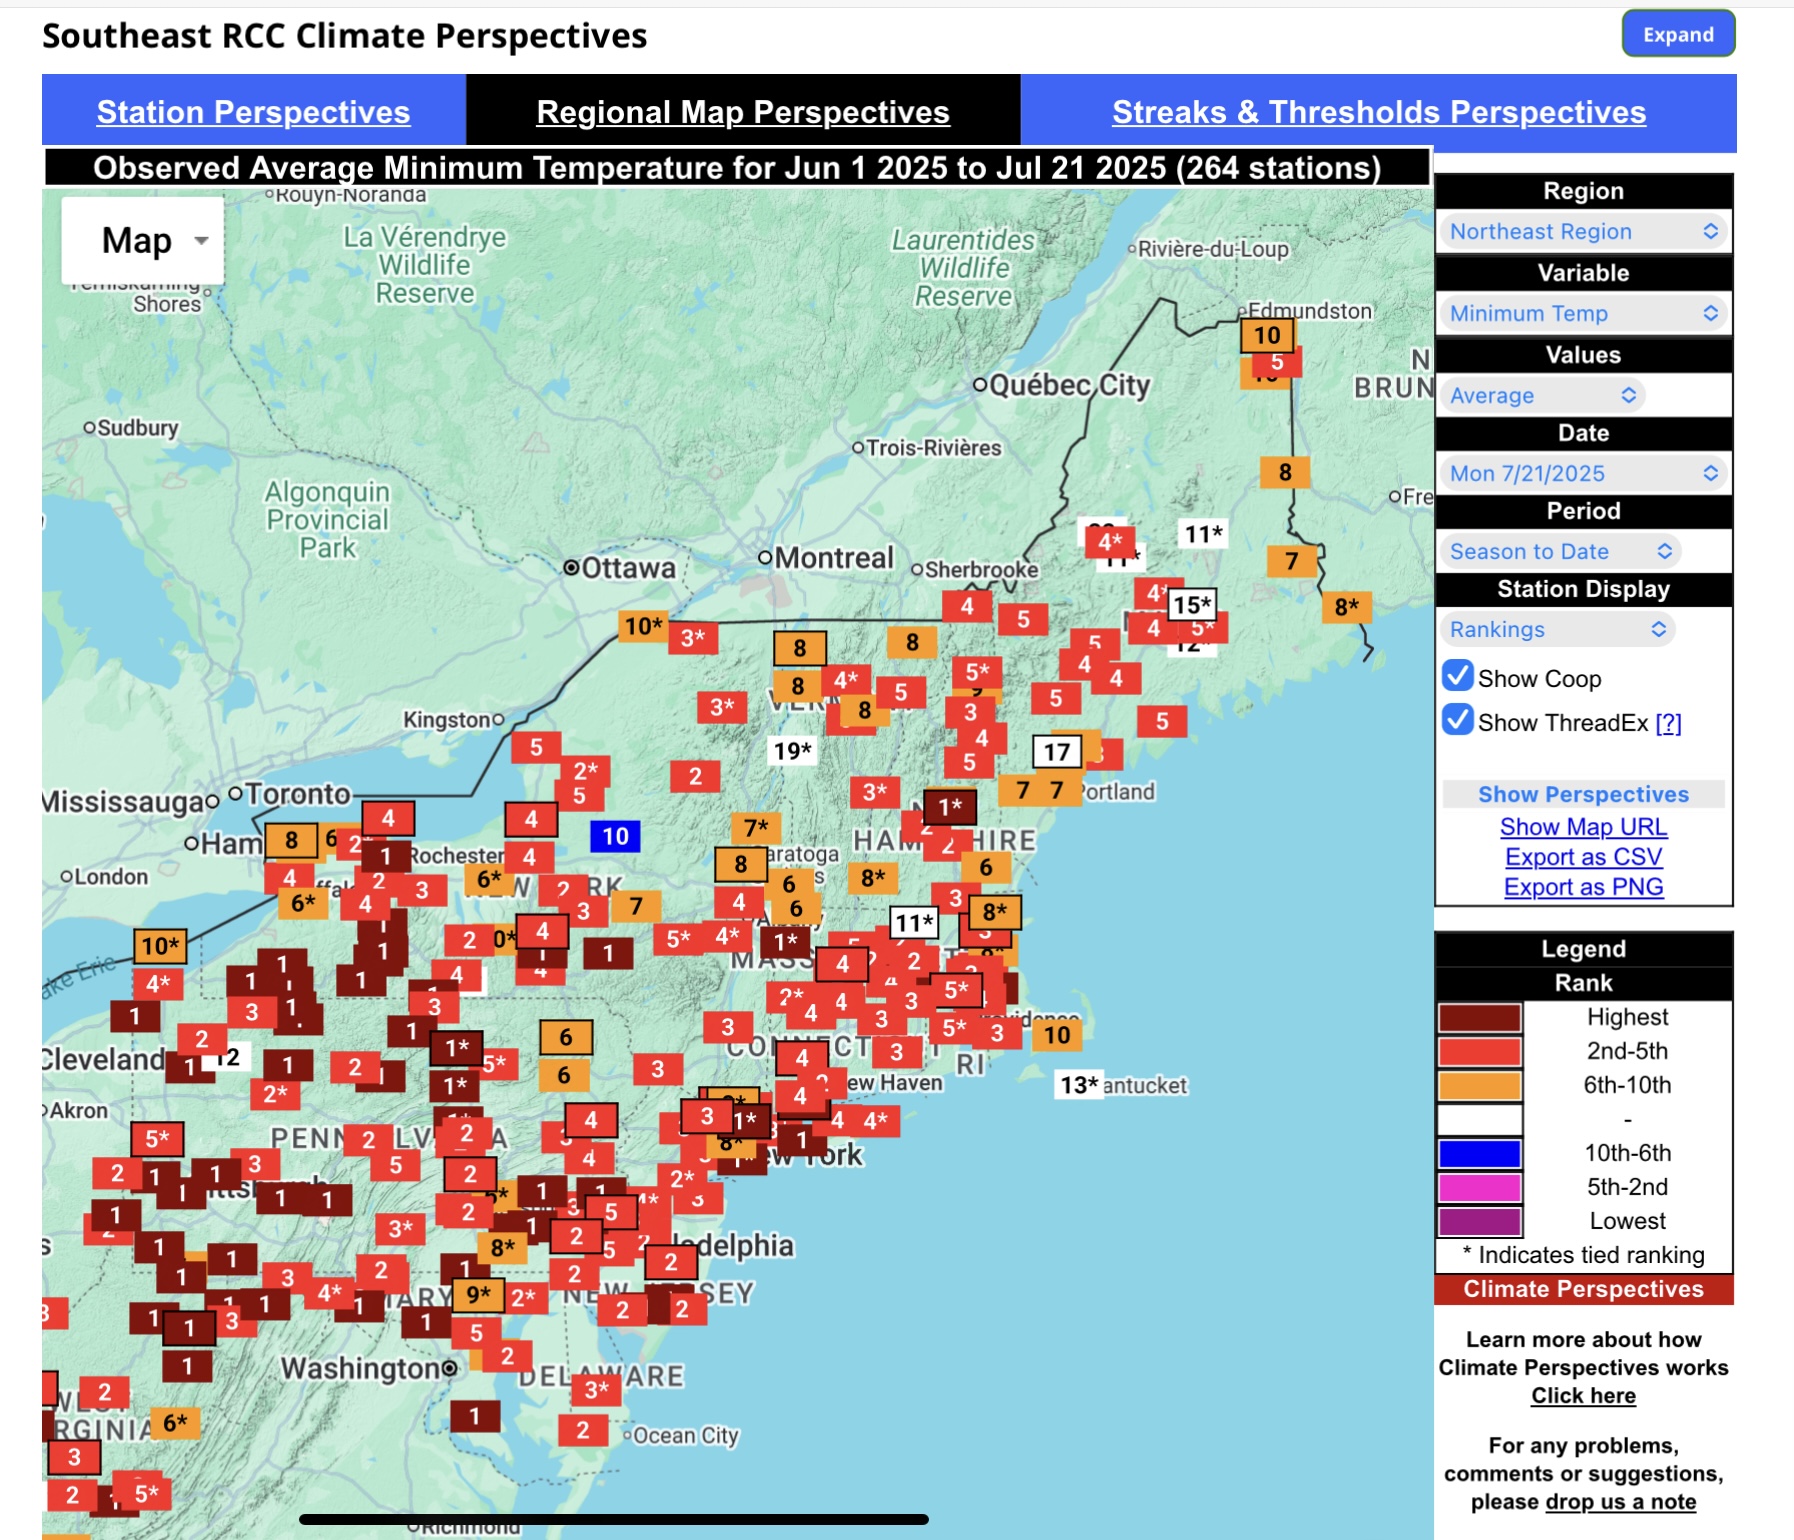This screenshot has height=1540, width=1794.
Task: Open the ThreadEx help [?] link
Action: coord(1668,722)
